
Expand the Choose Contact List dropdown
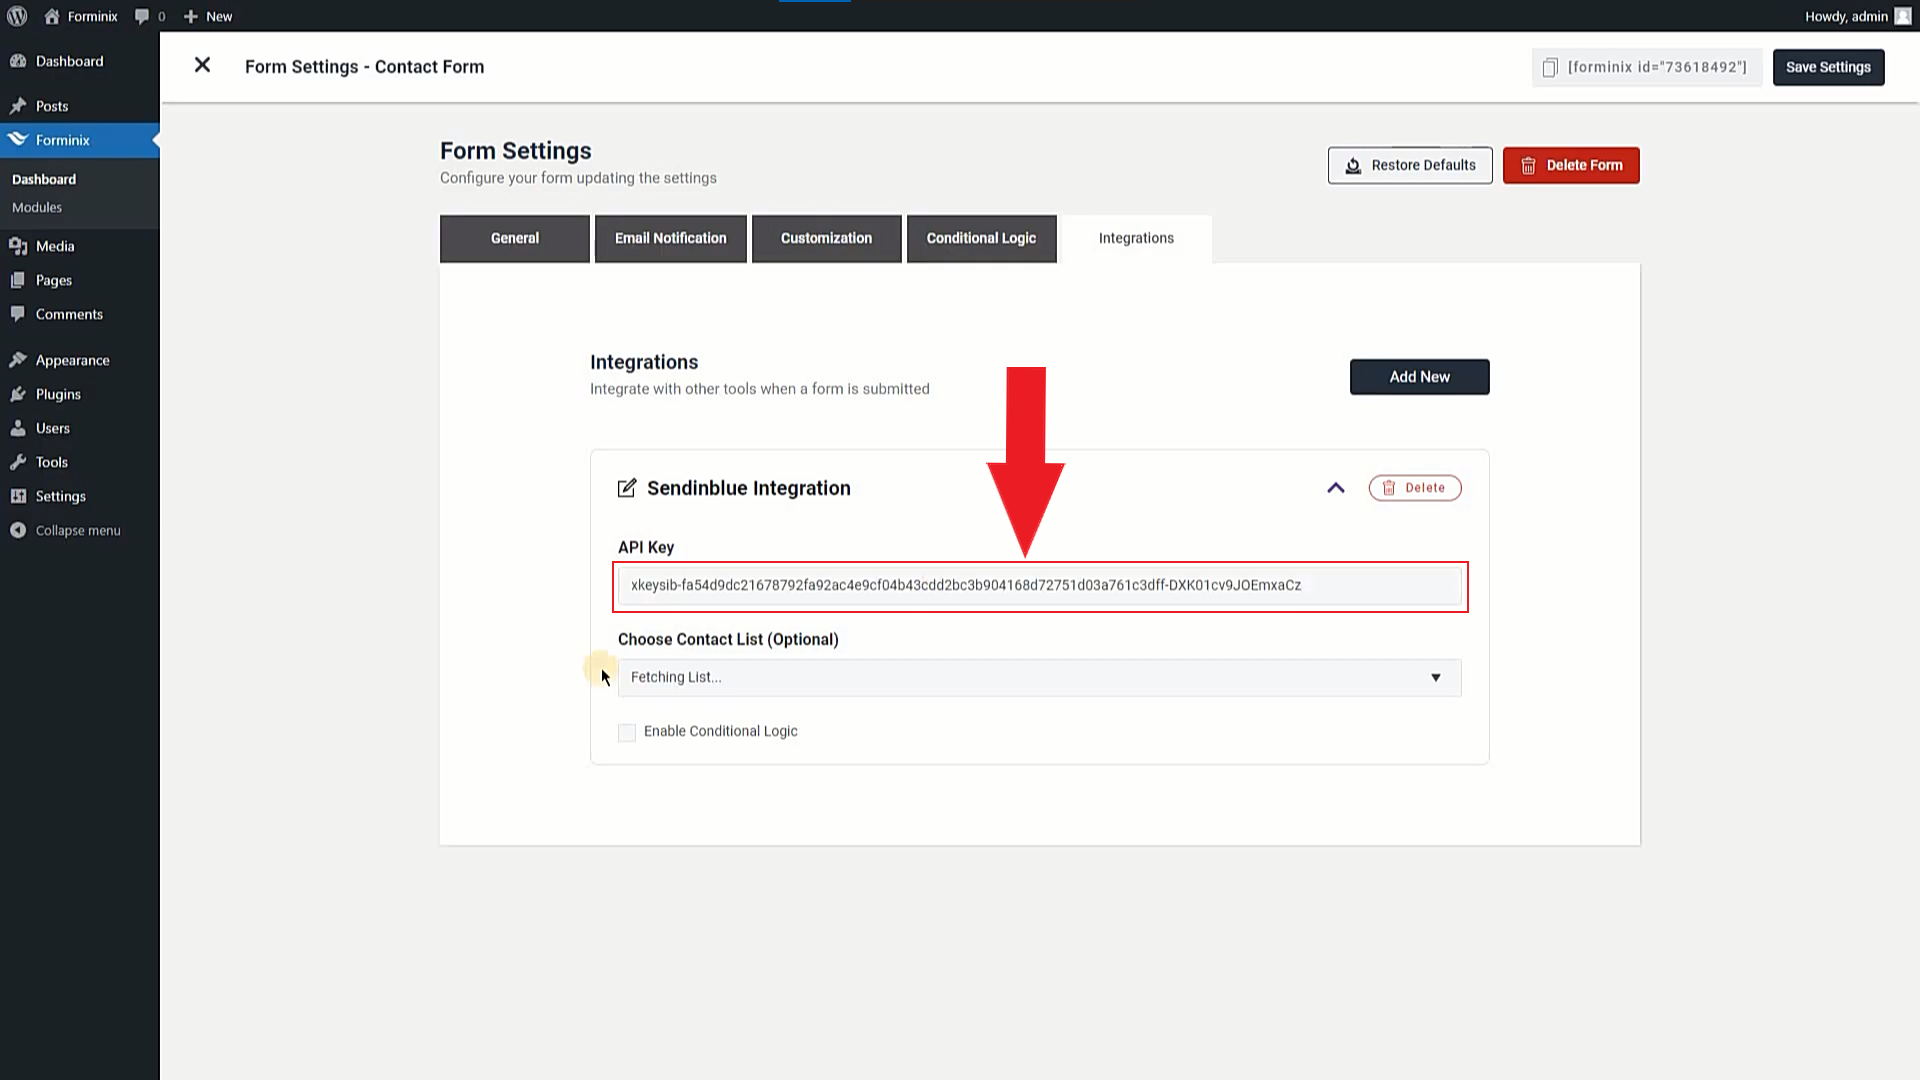[1039, 676]
